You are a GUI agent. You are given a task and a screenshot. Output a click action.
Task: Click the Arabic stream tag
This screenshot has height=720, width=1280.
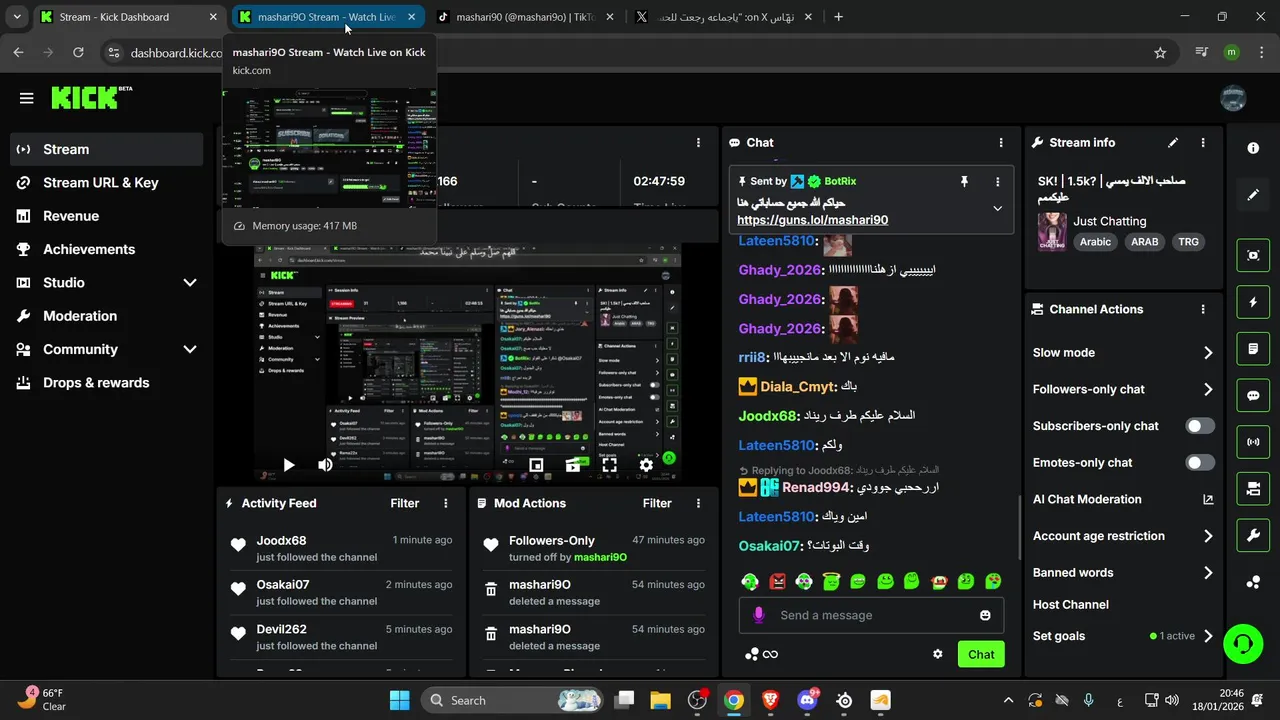coord(1095,242)
